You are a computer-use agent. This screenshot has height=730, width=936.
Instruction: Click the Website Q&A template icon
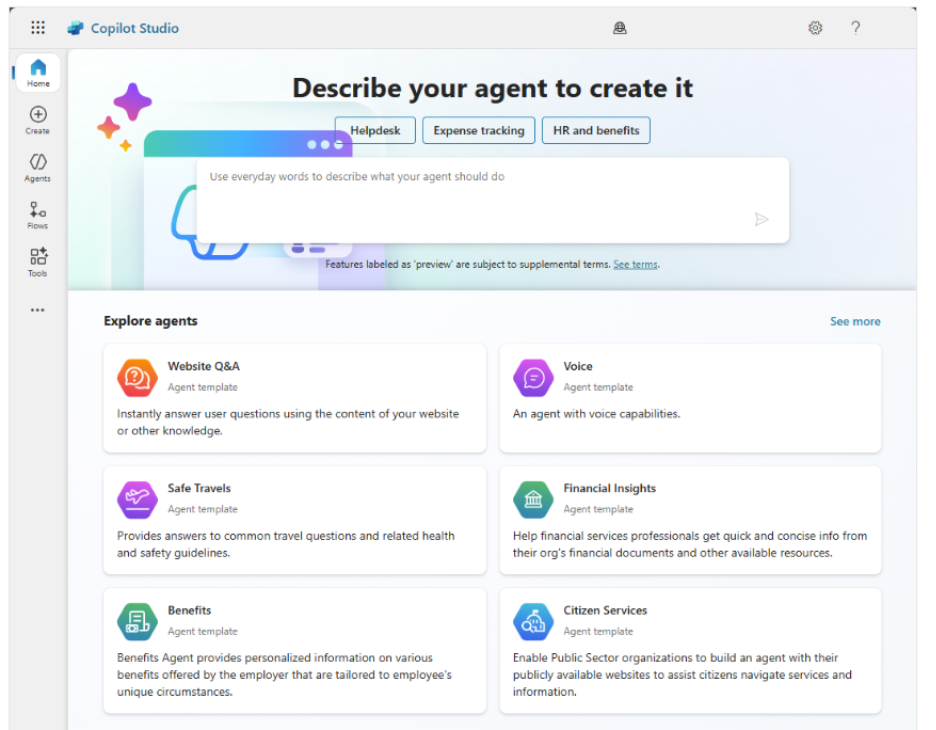tap(137, 377)
